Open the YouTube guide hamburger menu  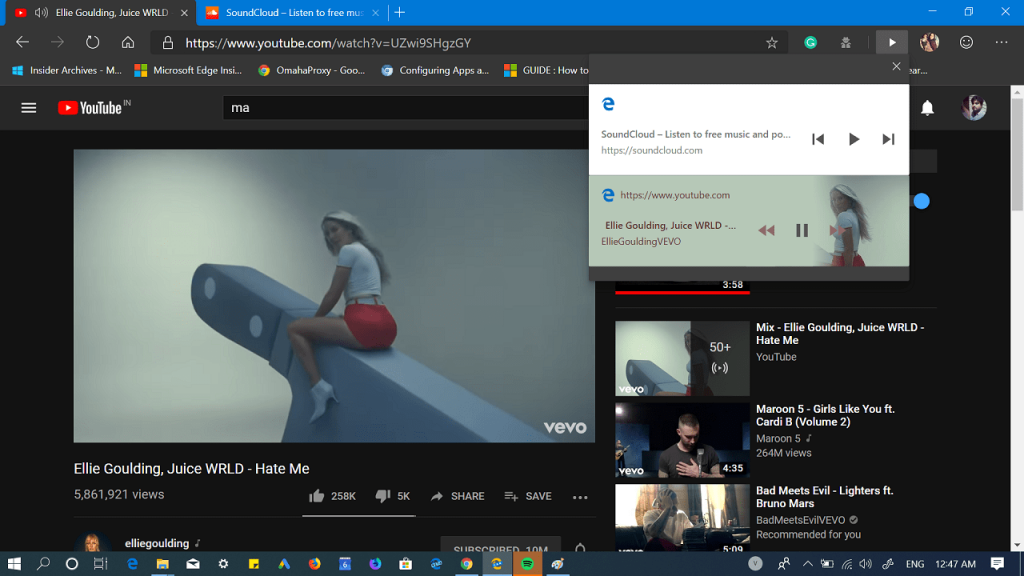point(29,108)
